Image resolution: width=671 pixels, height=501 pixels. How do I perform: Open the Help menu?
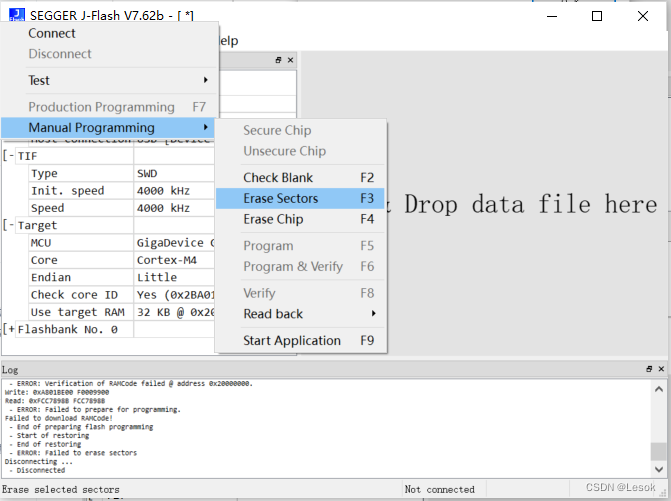click(x=229, y=41)
